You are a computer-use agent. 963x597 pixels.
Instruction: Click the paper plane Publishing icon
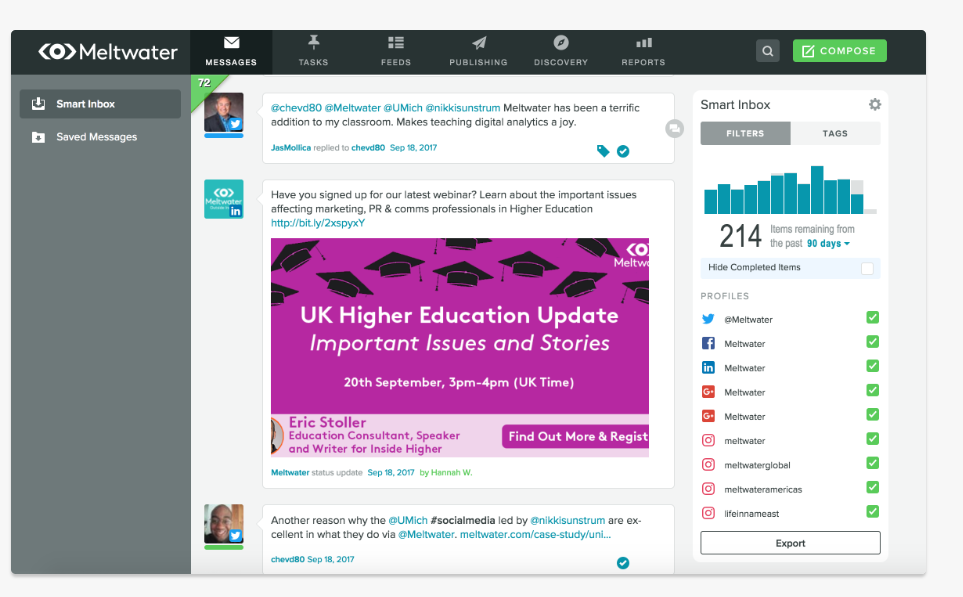[479, 42]
